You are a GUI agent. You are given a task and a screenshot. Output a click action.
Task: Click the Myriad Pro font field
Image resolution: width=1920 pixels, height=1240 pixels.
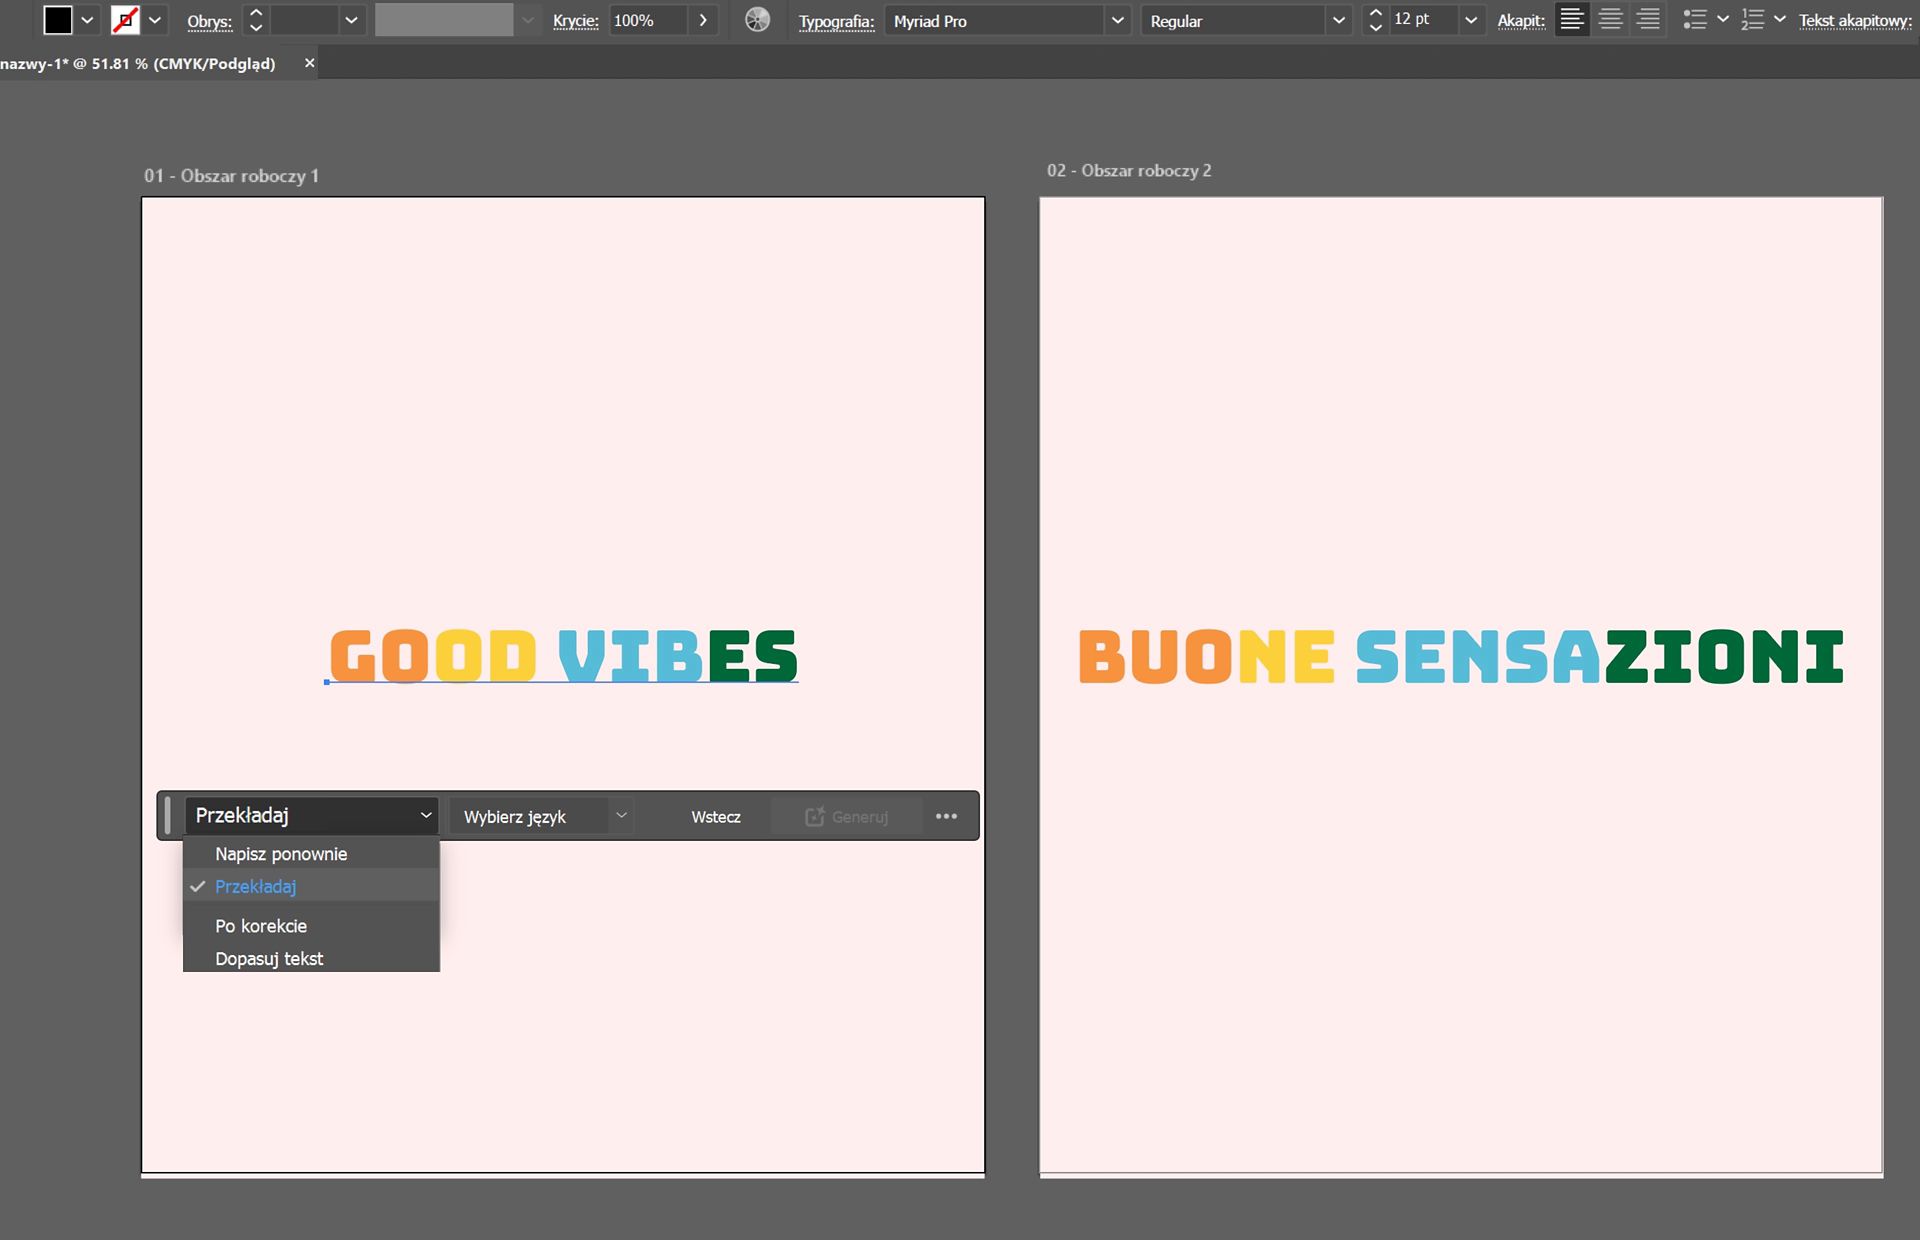point(994,20)
